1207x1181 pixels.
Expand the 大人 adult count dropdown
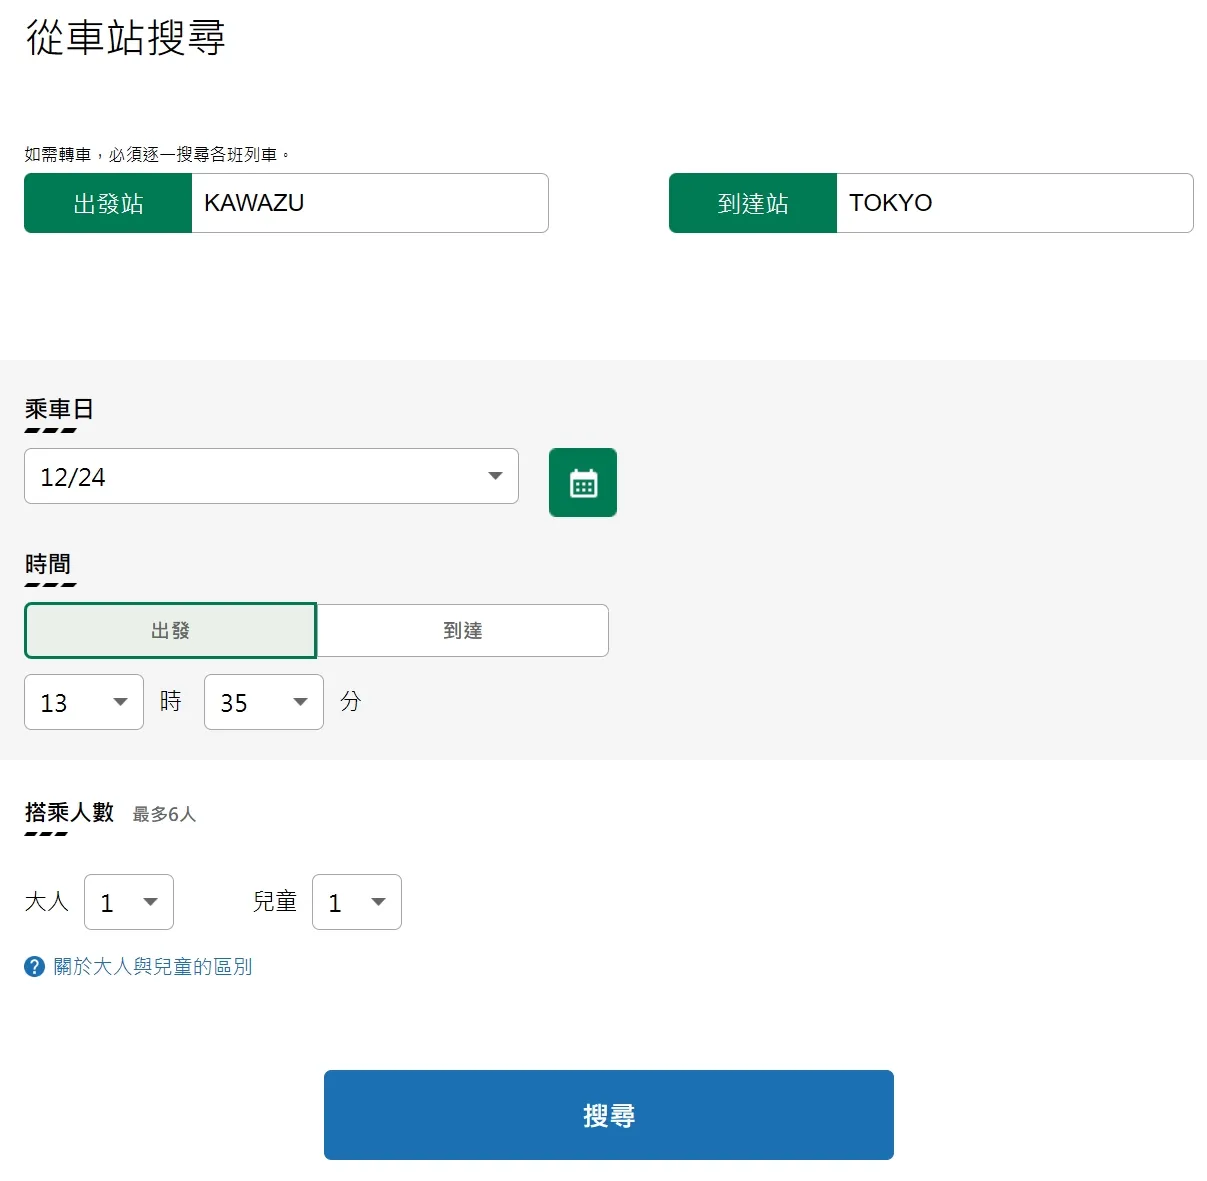(x=129, y=901)
